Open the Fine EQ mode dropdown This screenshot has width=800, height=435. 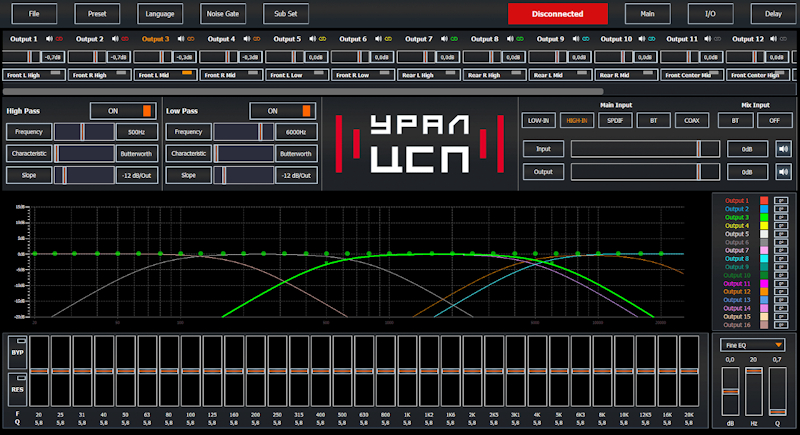(x=751, y=344)
